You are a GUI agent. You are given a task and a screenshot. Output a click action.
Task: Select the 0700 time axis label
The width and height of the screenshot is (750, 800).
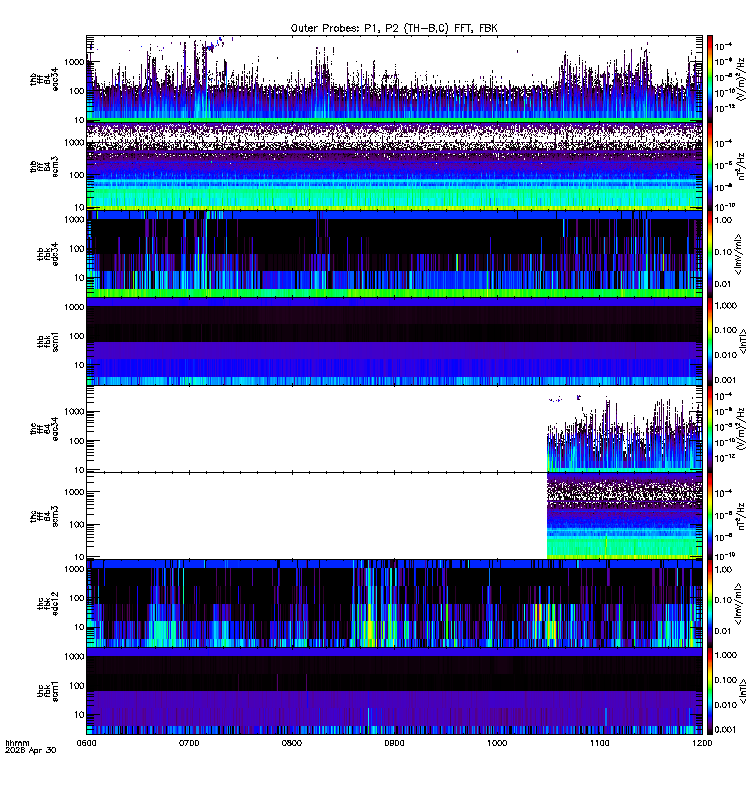click(189, 743)
